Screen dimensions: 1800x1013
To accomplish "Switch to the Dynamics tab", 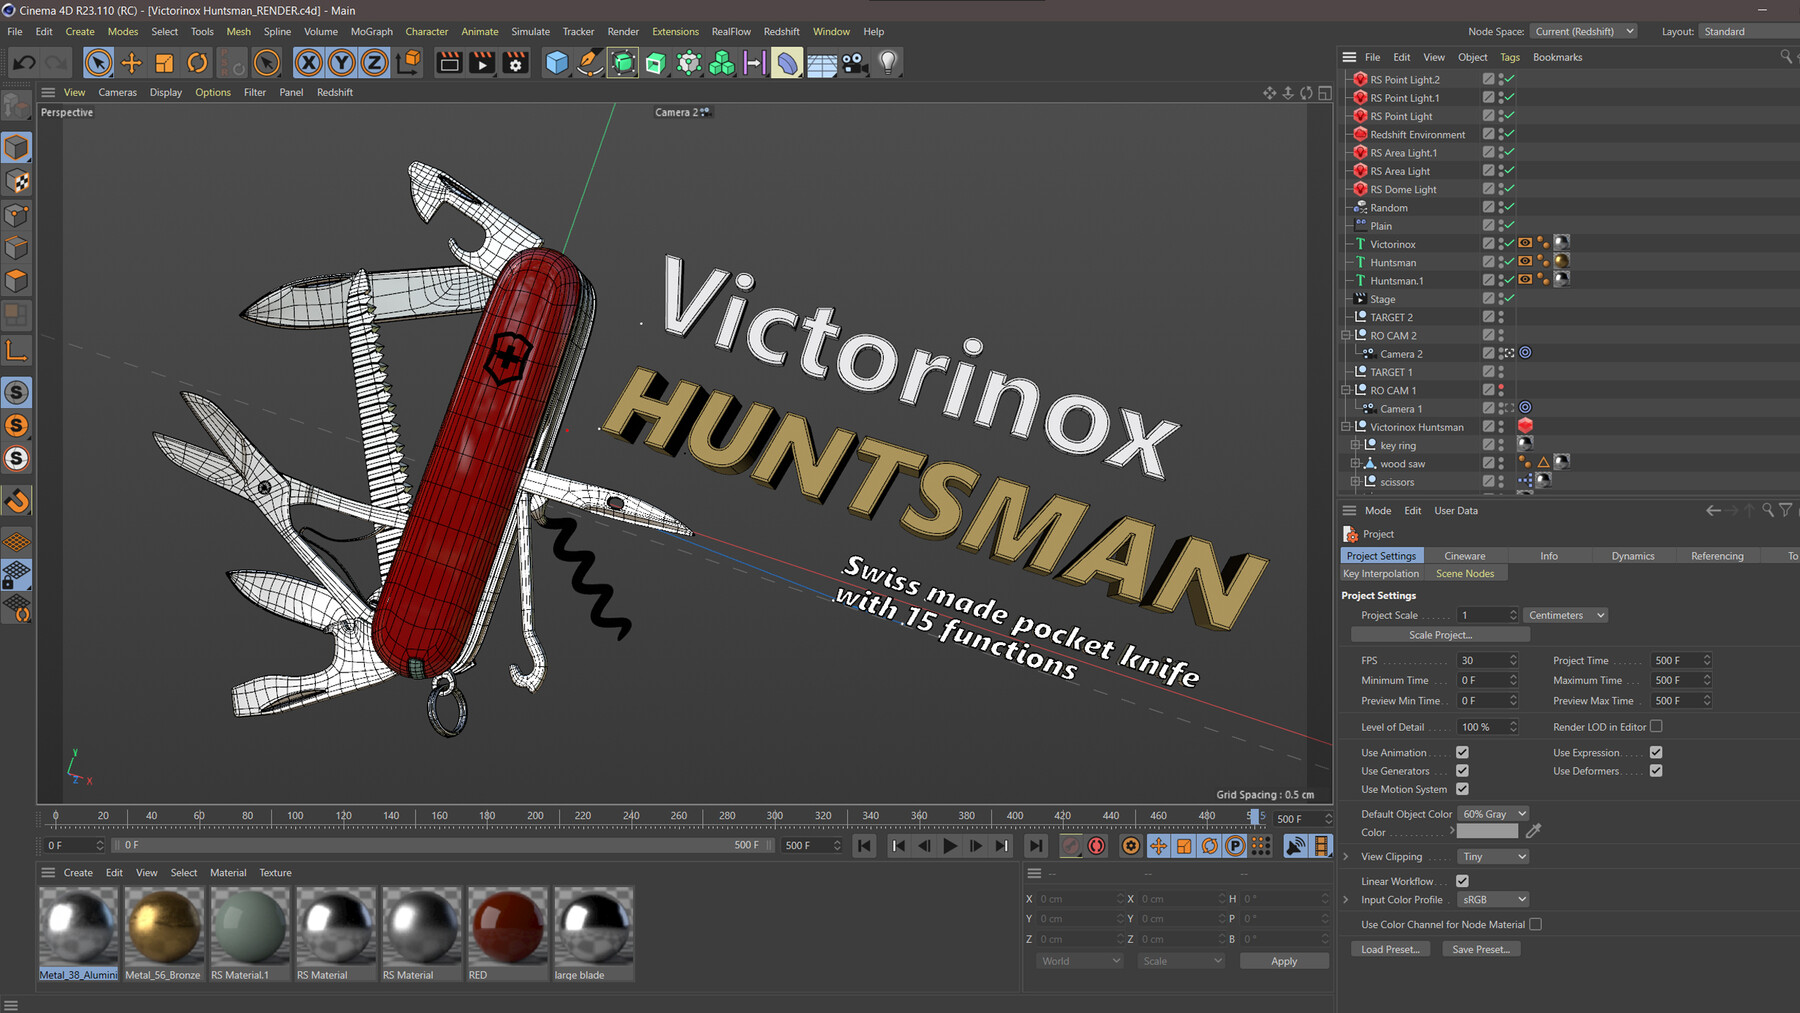I will pos(1632,555).
